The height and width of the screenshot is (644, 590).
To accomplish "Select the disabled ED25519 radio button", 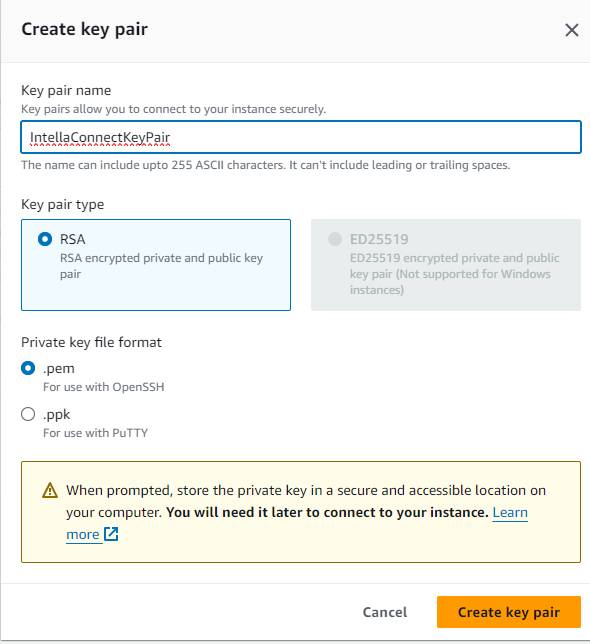I will click(335, 239).
